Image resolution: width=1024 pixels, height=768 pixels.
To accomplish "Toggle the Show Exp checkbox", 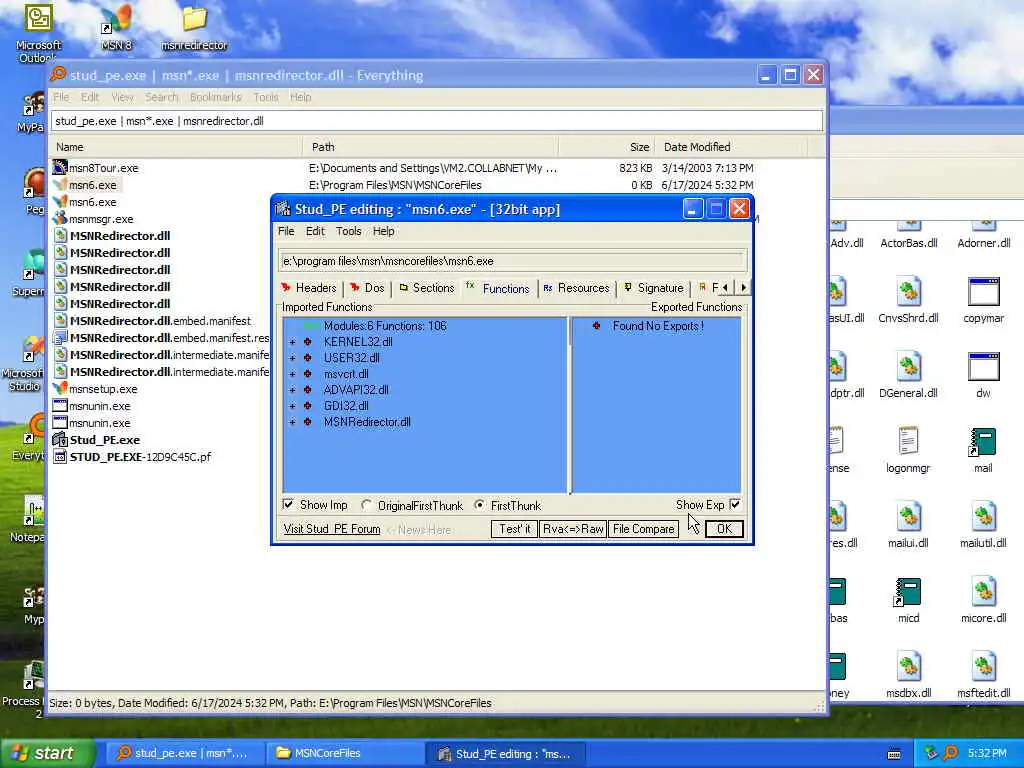I will click(735, 504).
